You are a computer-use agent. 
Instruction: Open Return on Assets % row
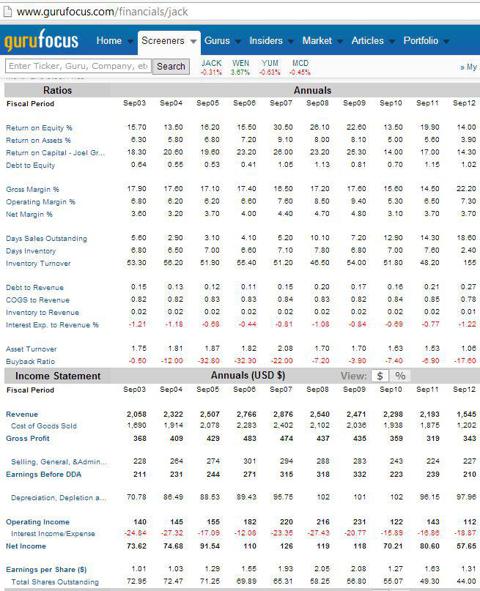click(38, 140)
